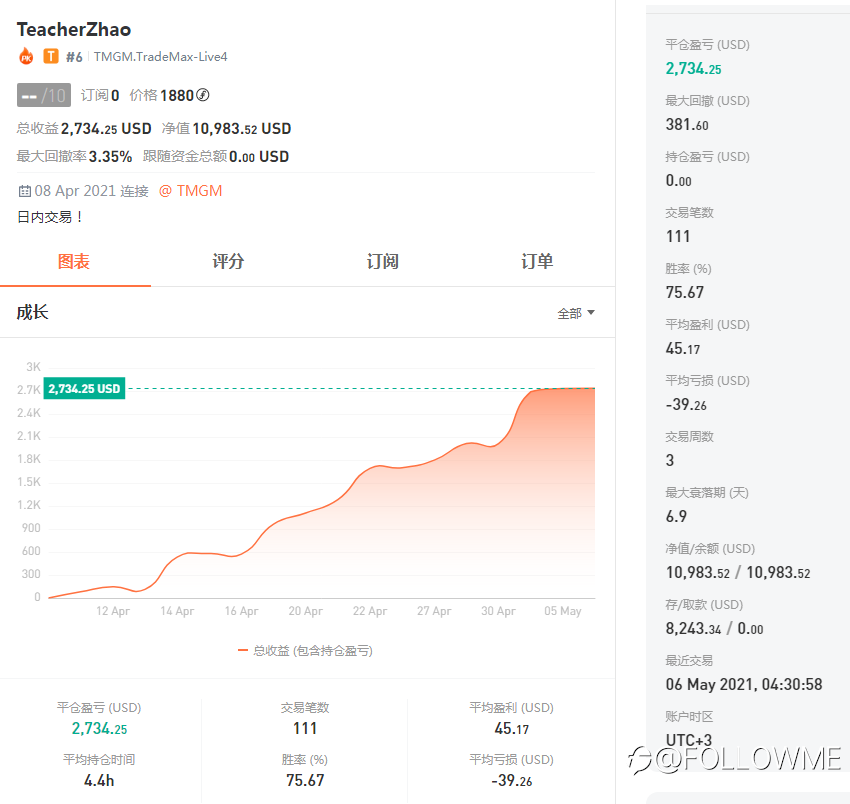Click the orange T trader badge
This screenshot has width=850, height=804.
click(51, 57)
